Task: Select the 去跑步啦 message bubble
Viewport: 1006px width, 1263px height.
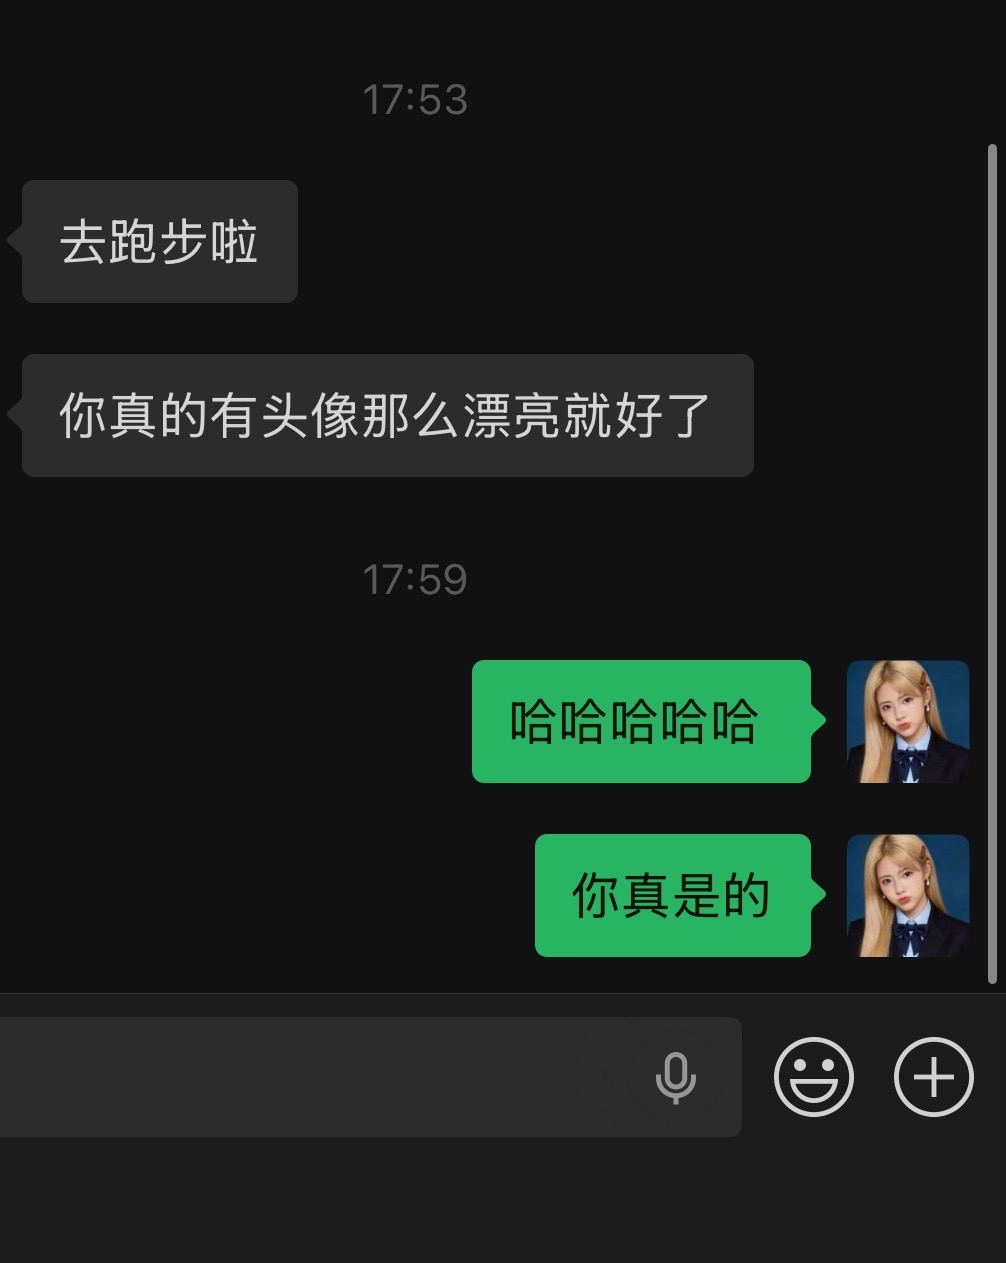Action: tap(160, 241)
